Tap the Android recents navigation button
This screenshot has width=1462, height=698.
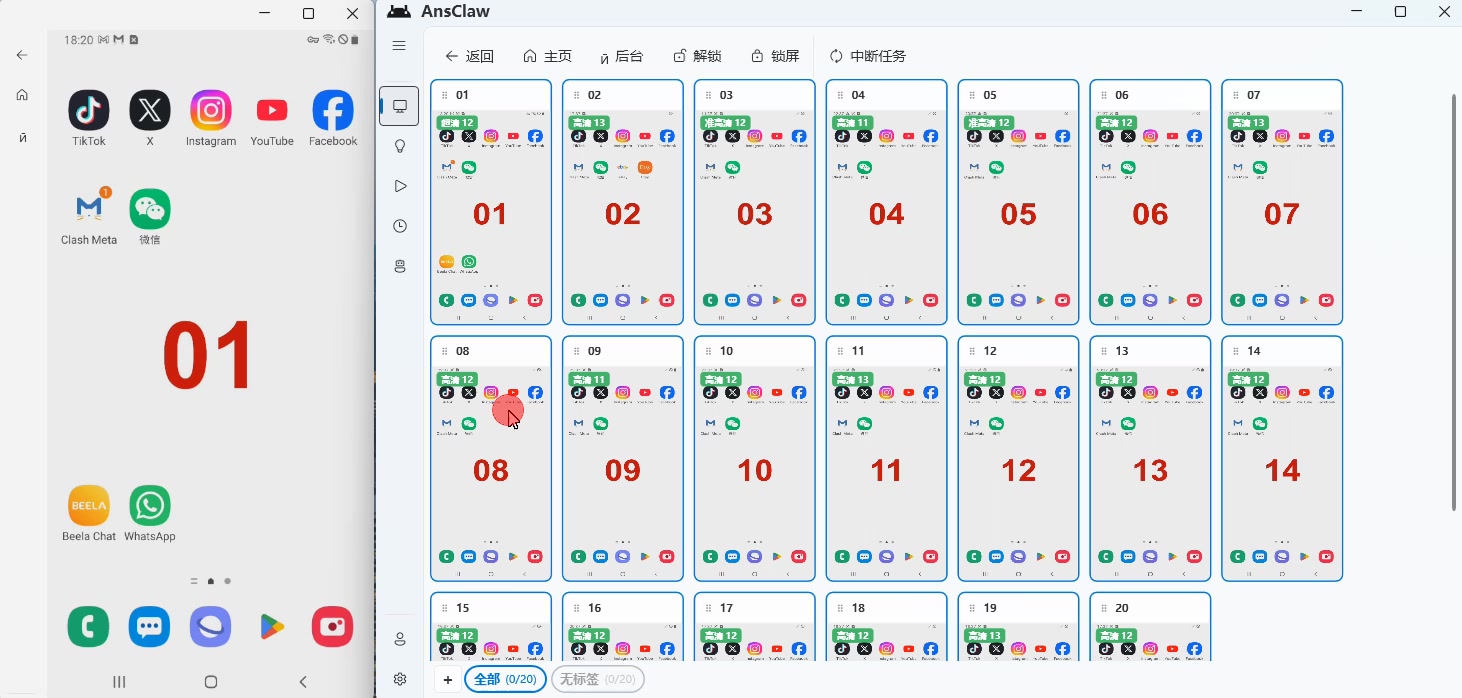click(119, 682)
